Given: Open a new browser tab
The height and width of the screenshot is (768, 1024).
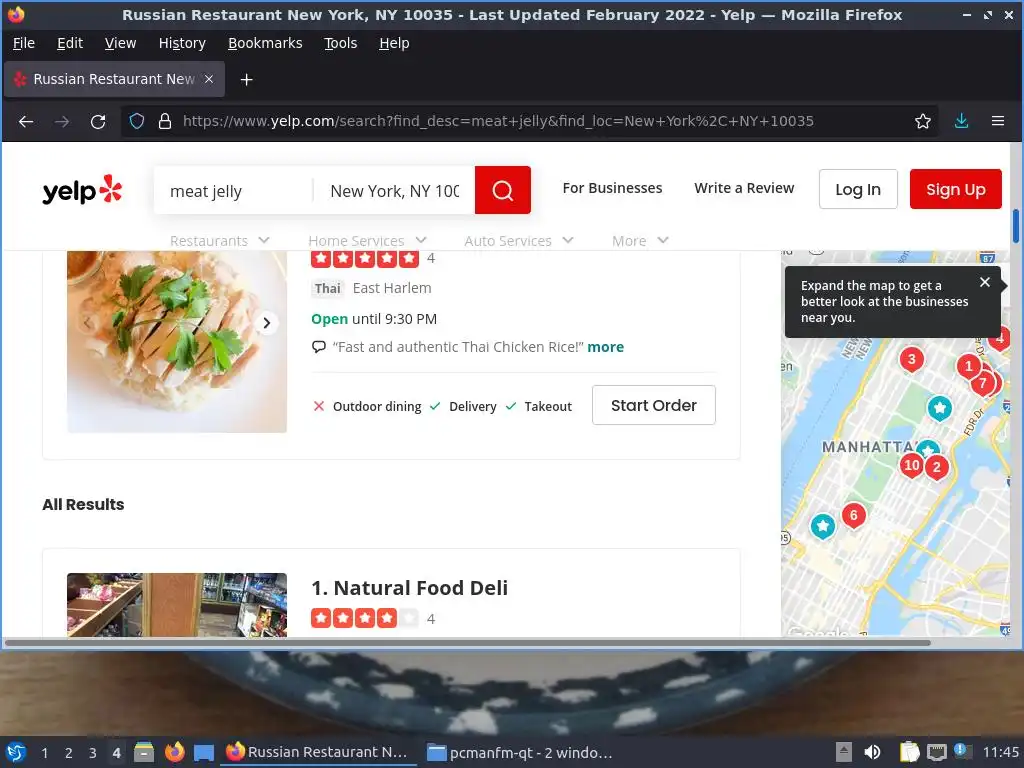Looking at the screenshot, I should click(x=246, y=80).
